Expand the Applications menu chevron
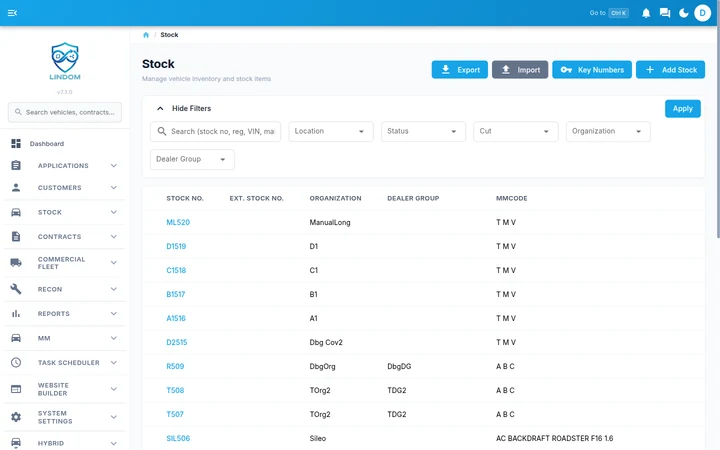The image size is (720, 450). [113, 165]
